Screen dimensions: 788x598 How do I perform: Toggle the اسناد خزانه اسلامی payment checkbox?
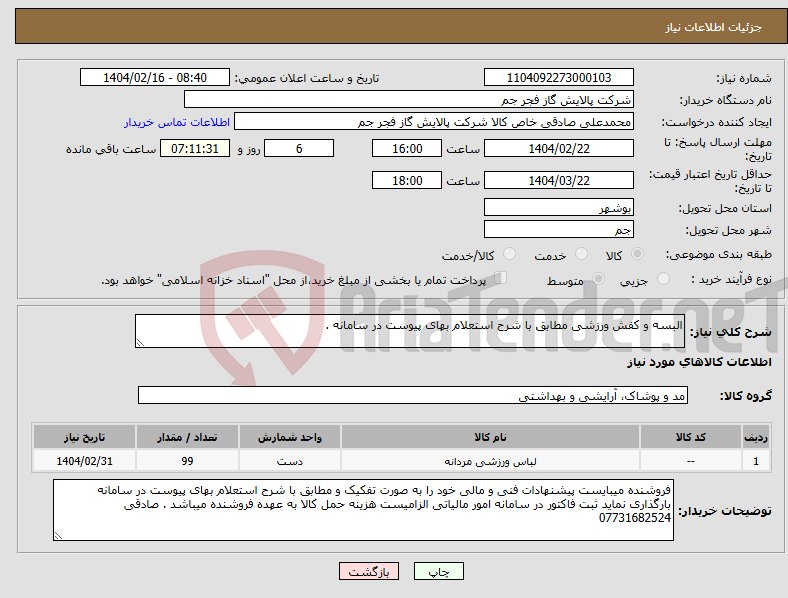pos(500,278)
